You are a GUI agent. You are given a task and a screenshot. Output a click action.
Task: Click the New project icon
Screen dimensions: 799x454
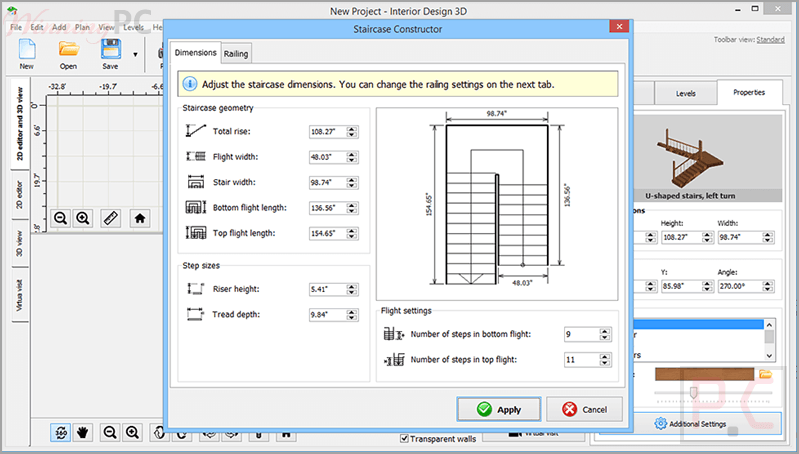point(27,49)
